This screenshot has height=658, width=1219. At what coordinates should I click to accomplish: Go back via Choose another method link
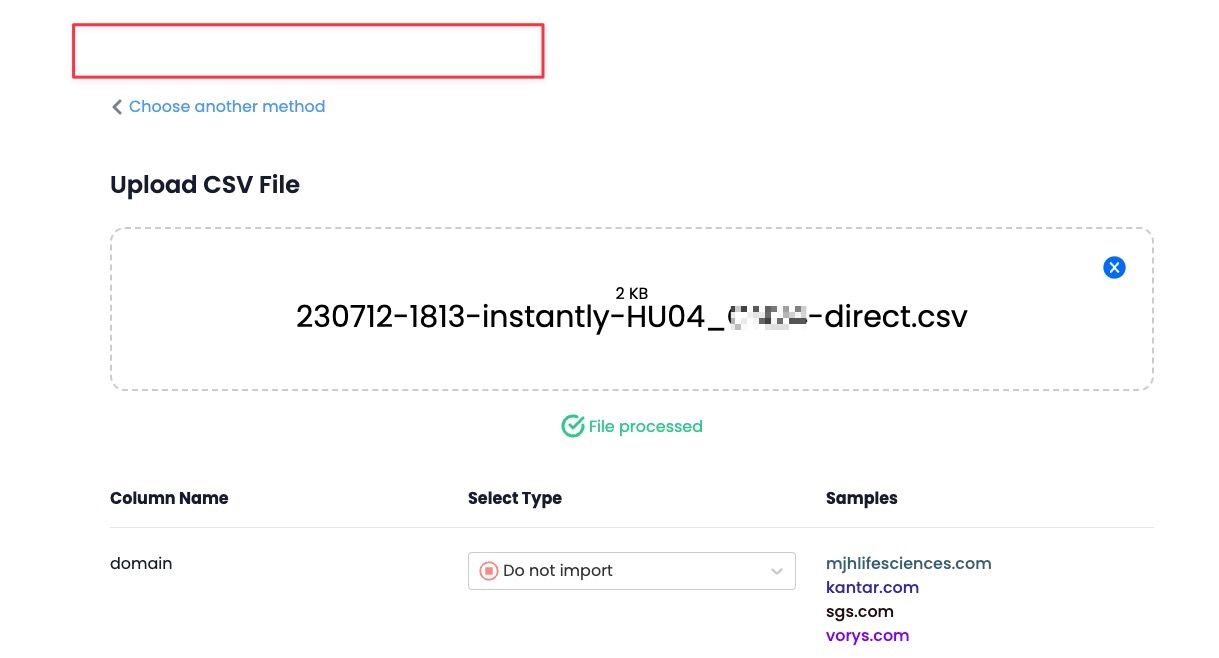227,107
